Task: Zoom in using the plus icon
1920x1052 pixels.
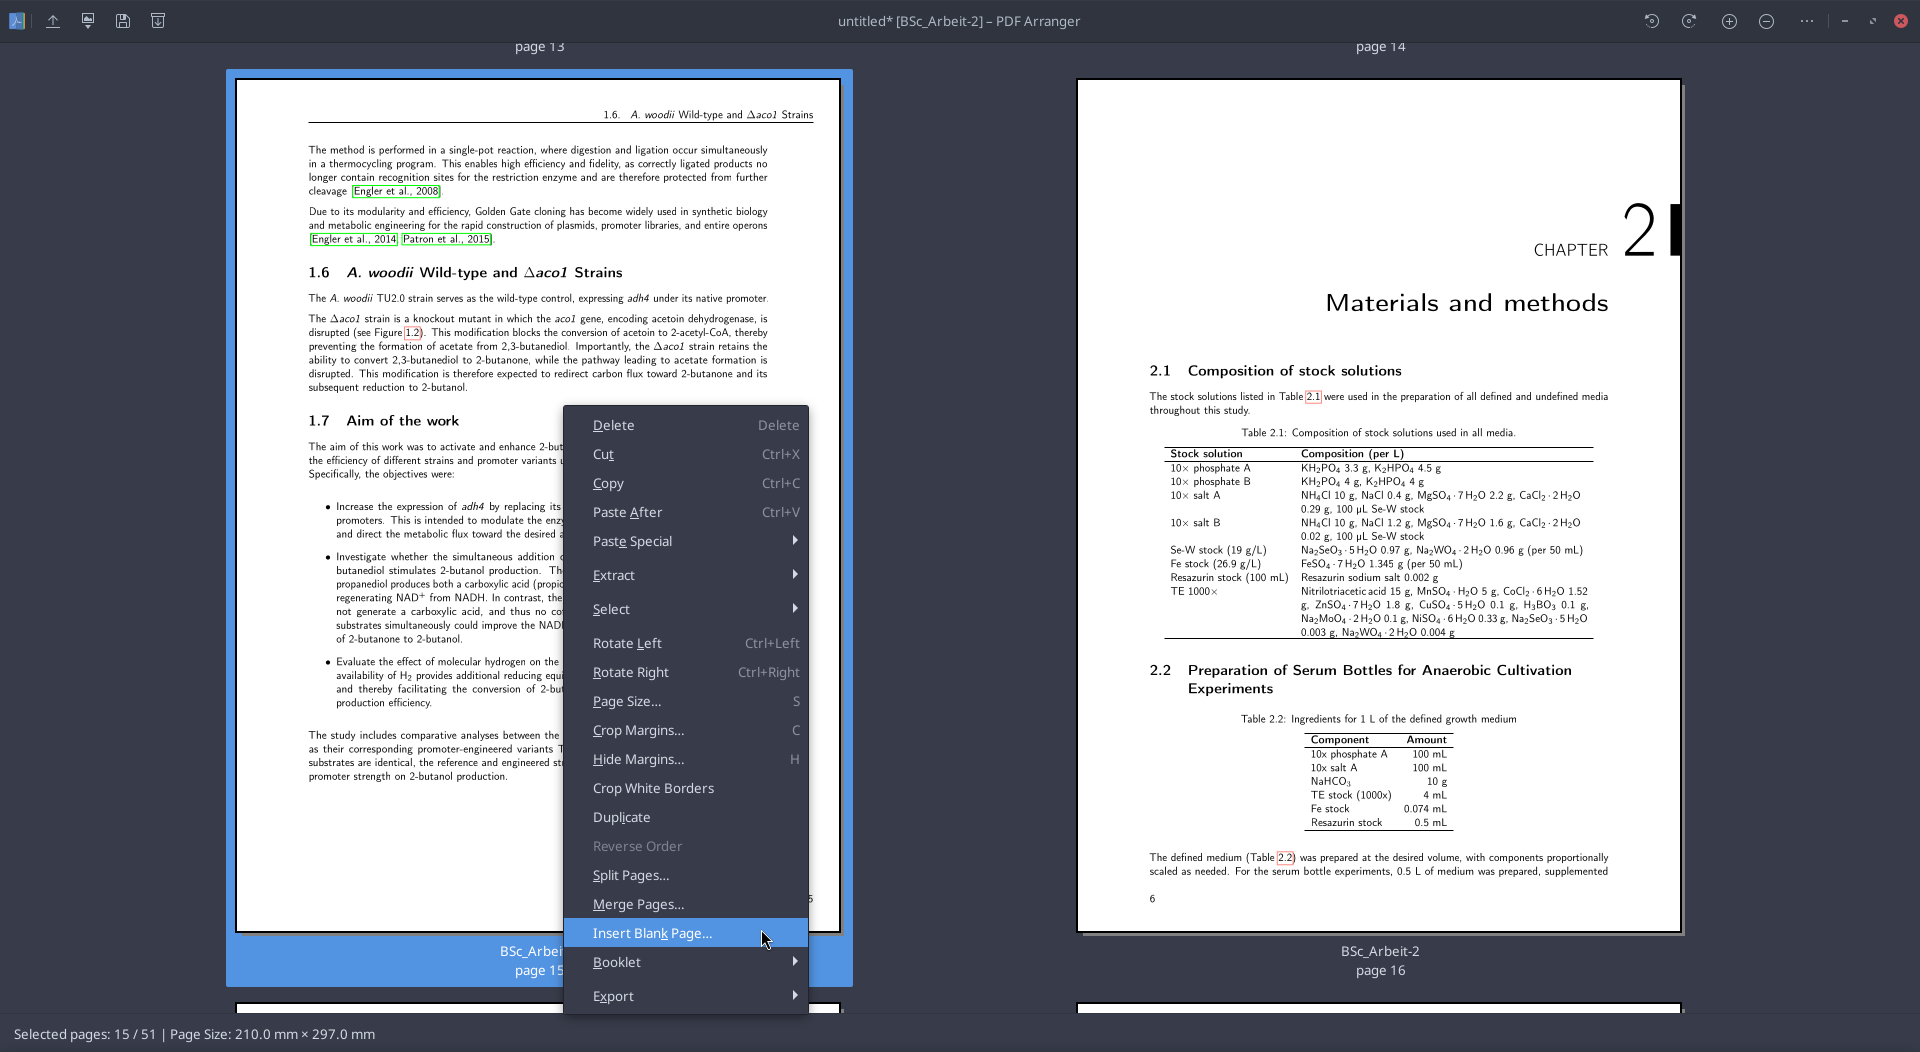Action: (1729, 20)
